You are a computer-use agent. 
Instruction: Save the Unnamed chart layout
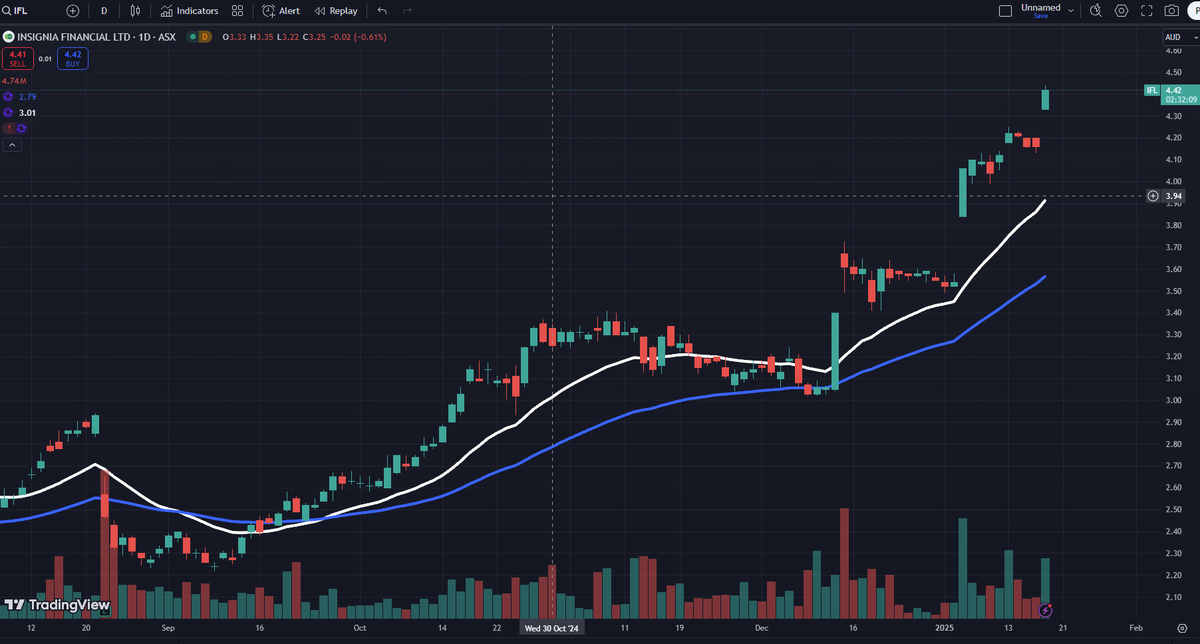pyautogui.click(x=1041, y=16)
